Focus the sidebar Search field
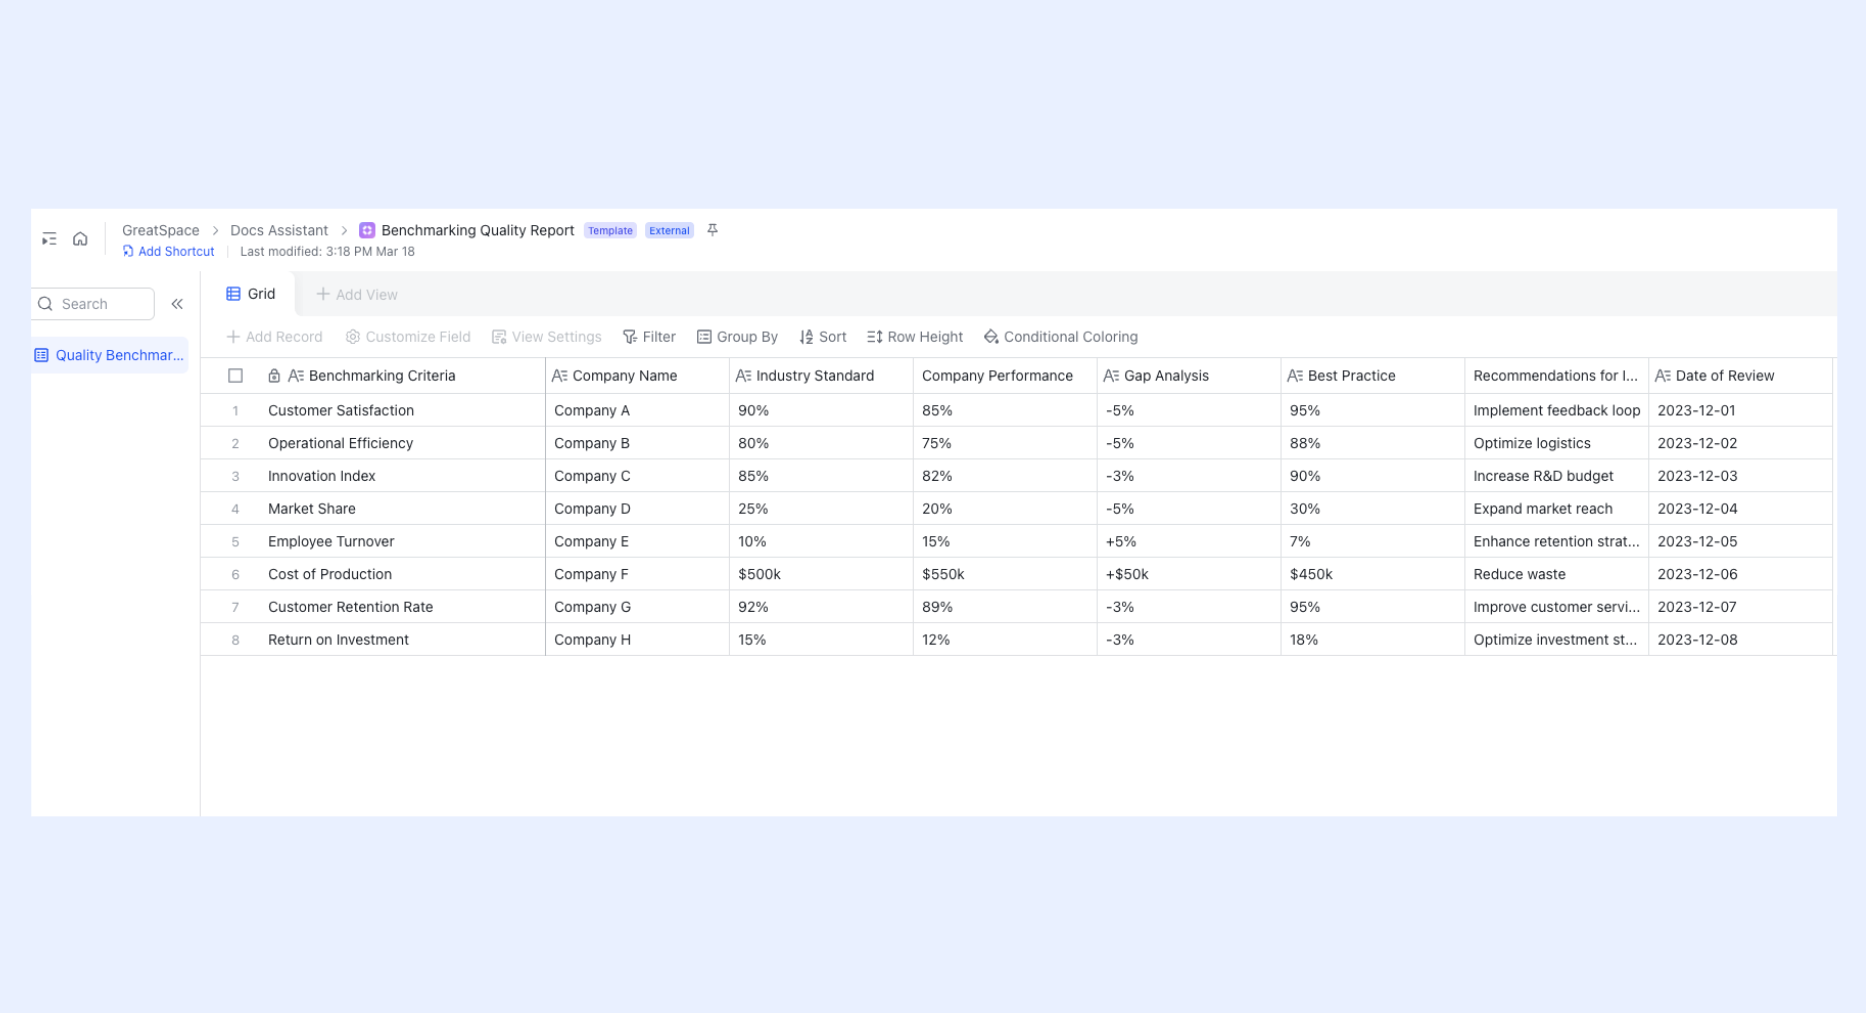 (x=93, y=304)
